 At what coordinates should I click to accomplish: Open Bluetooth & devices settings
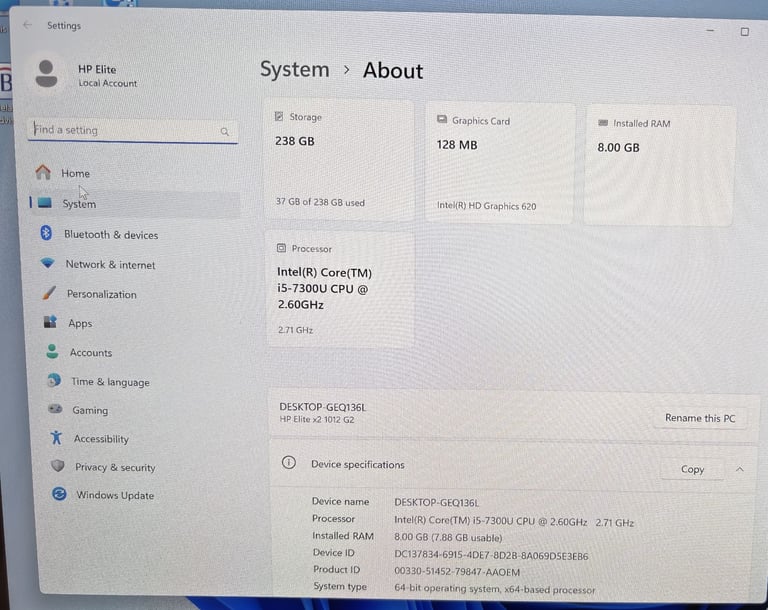[136, 234]
